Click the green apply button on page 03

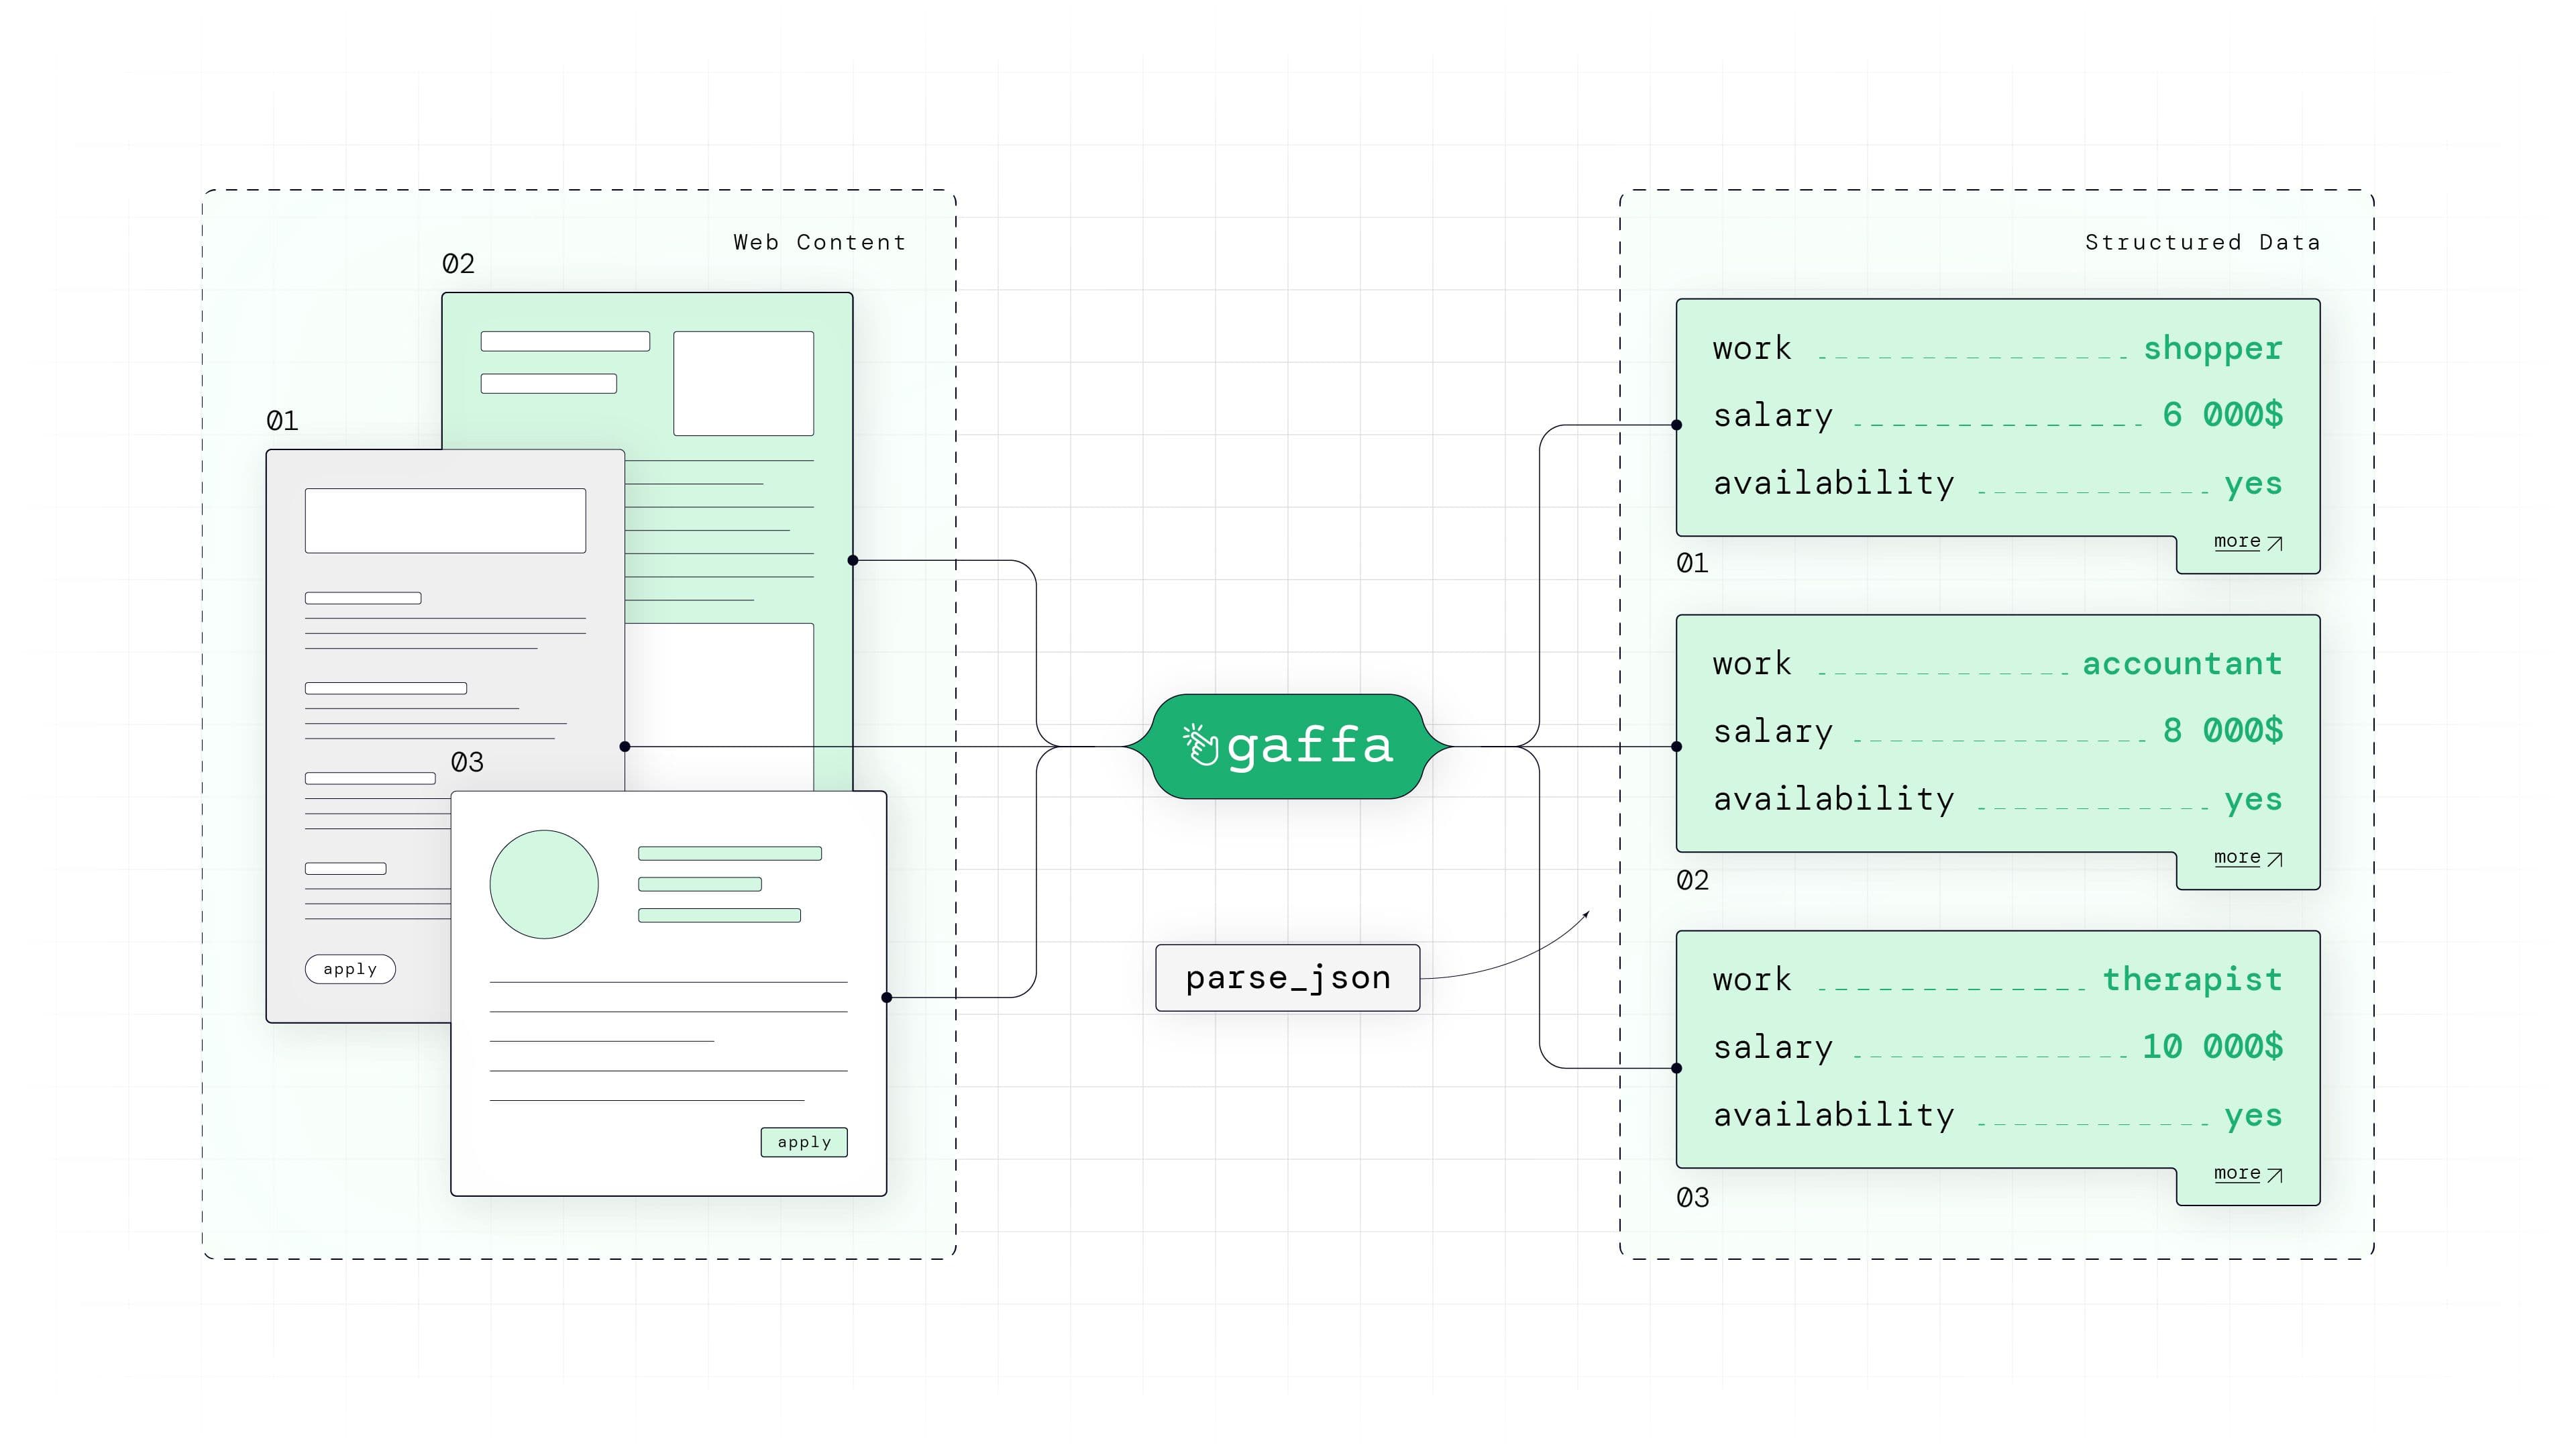804,1142
